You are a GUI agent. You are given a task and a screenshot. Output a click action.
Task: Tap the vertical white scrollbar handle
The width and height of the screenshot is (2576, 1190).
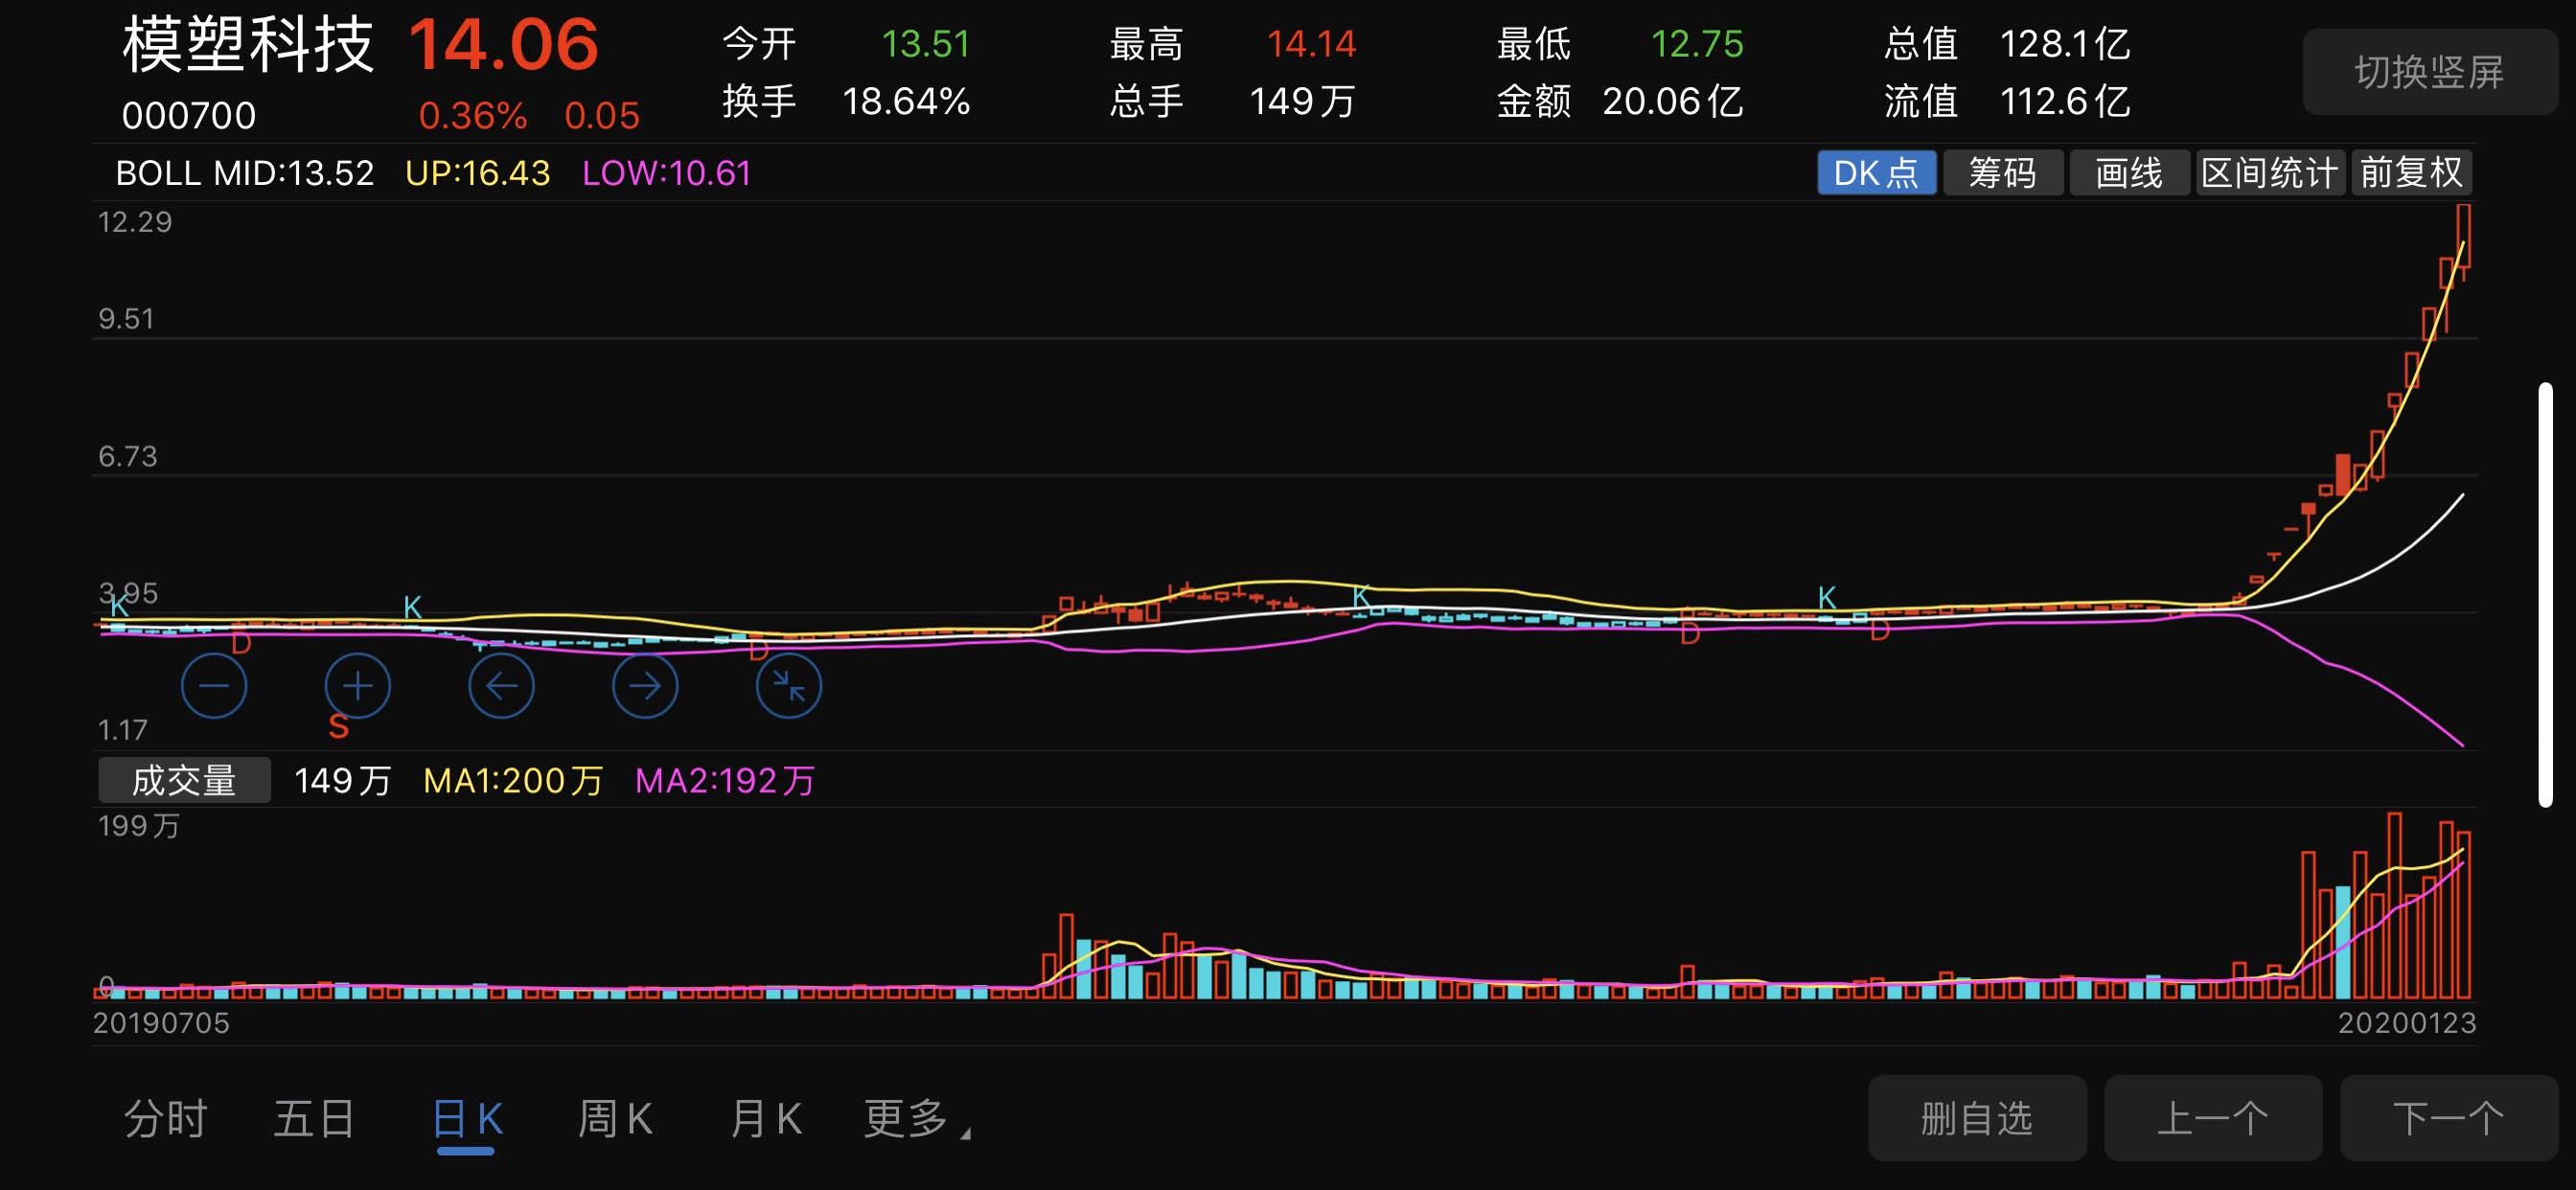click(2545, 594)
